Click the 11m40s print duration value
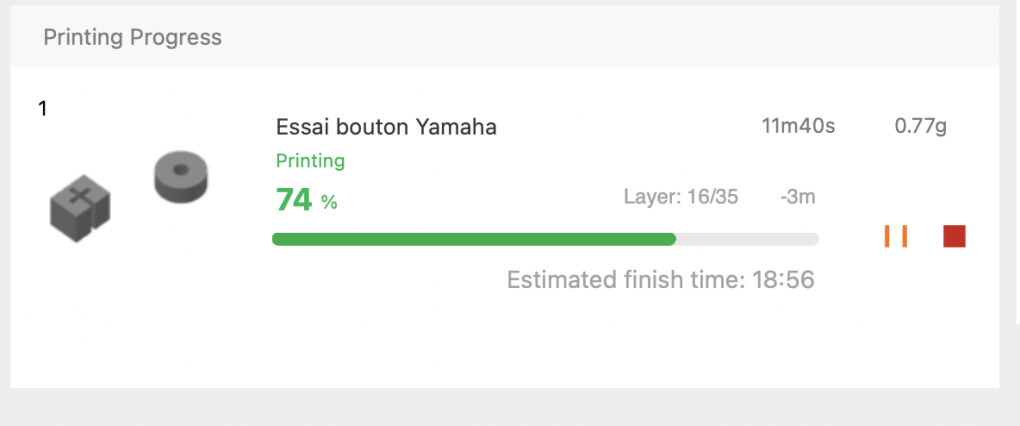Screen dimensions: 1020x426 click(798, 126)
